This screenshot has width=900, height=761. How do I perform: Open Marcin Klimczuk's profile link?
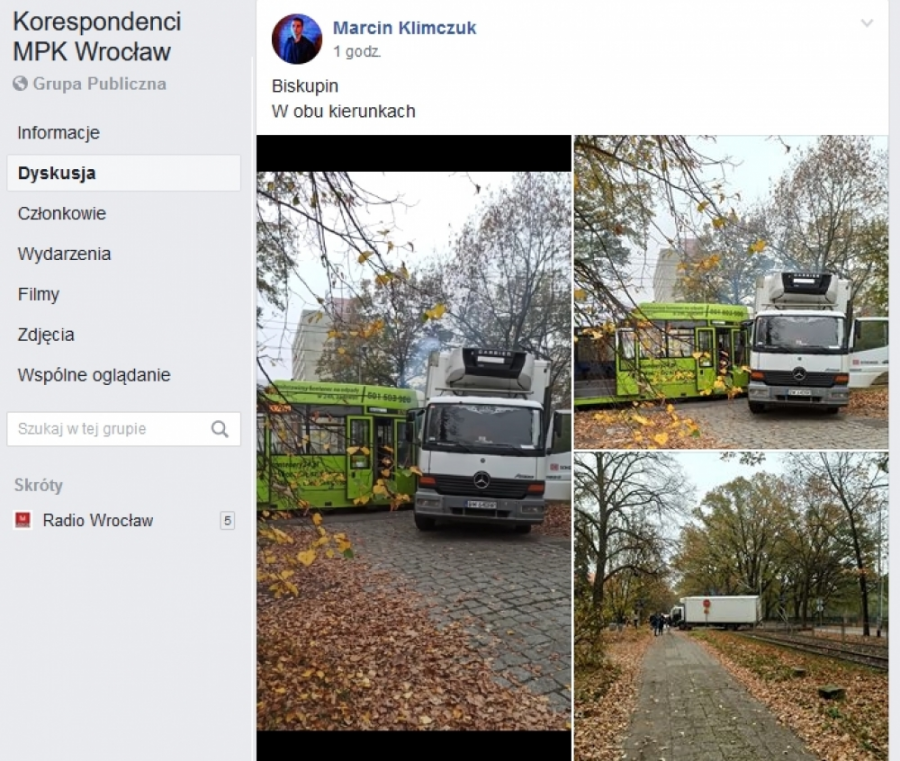405,28
